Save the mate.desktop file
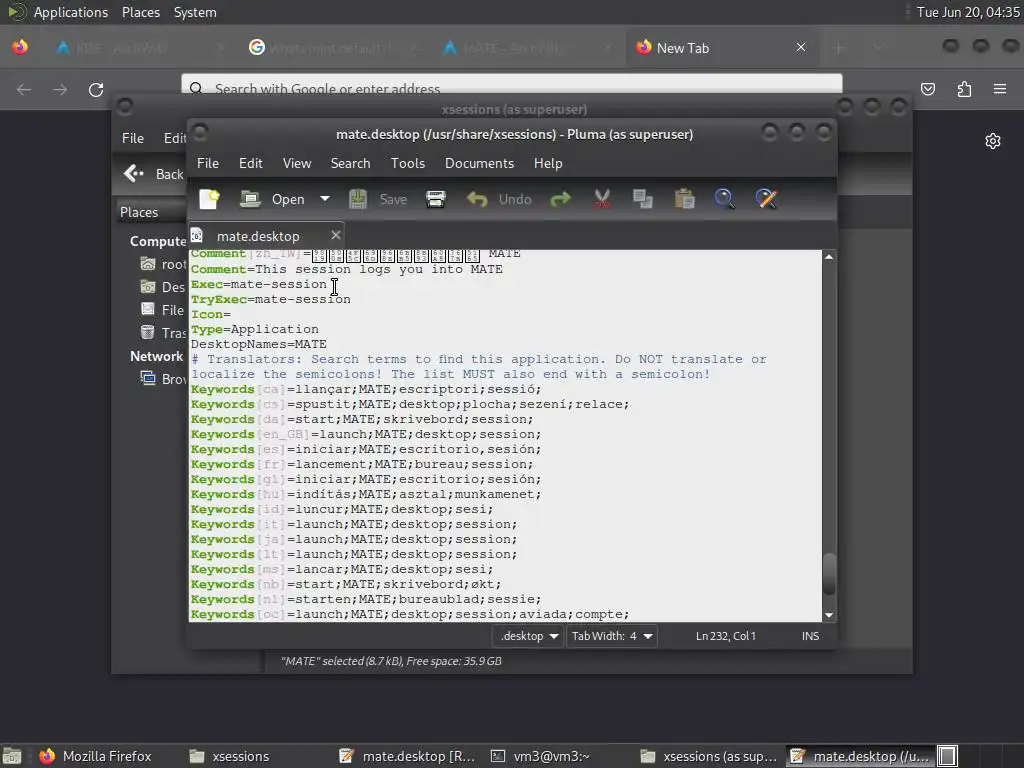Screen dimensions: 1024x768 [377, 199]
